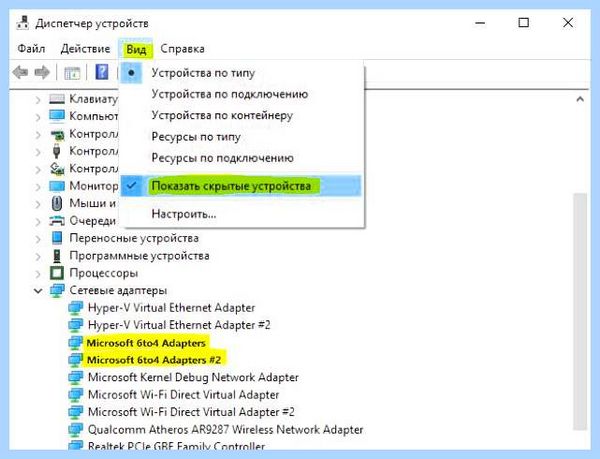Expand the Мыши tree node chevron

click(x=38, y=204)
